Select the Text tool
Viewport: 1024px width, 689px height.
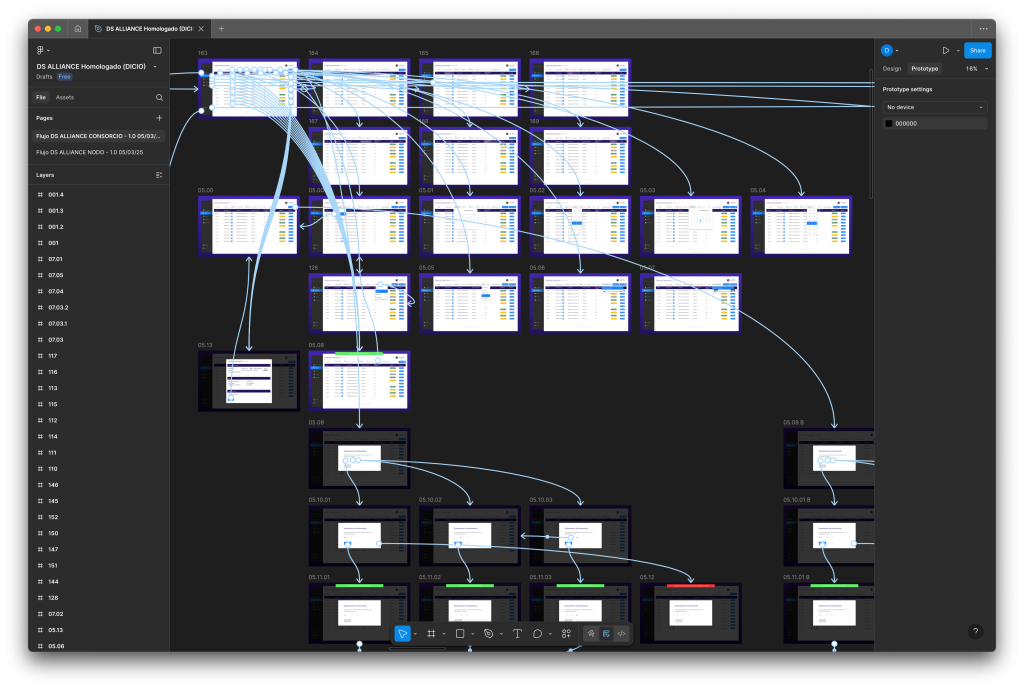click(x=517, y=633)
